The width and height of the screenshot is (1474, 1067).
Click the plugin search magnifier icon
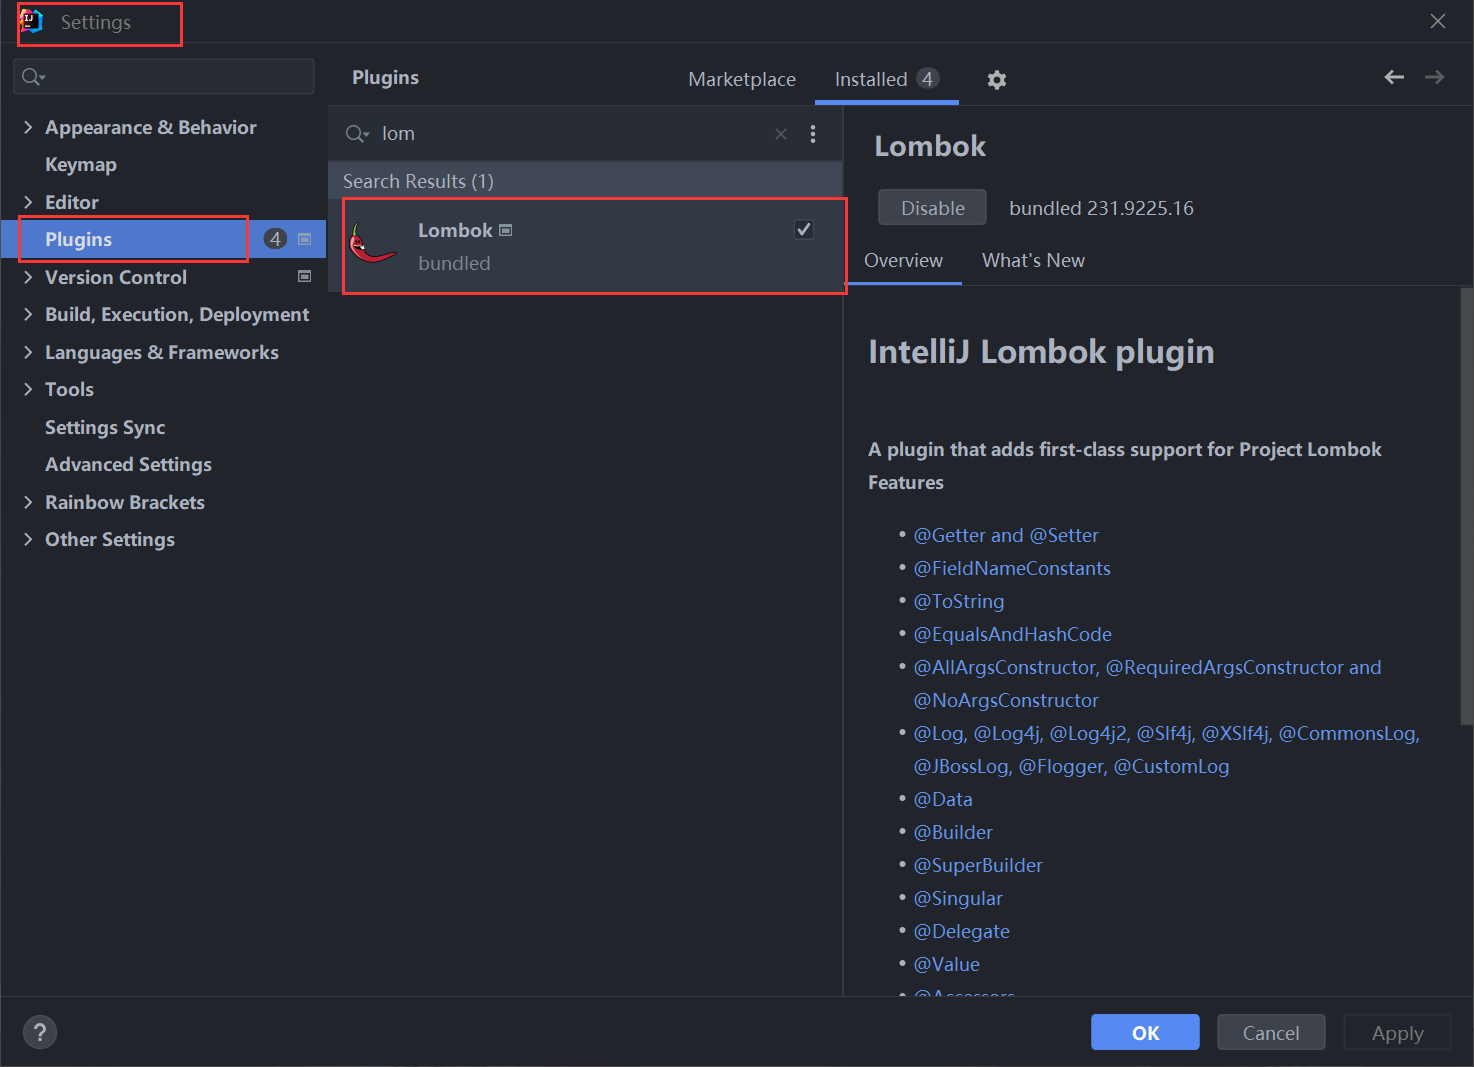(x=357, y=134)
